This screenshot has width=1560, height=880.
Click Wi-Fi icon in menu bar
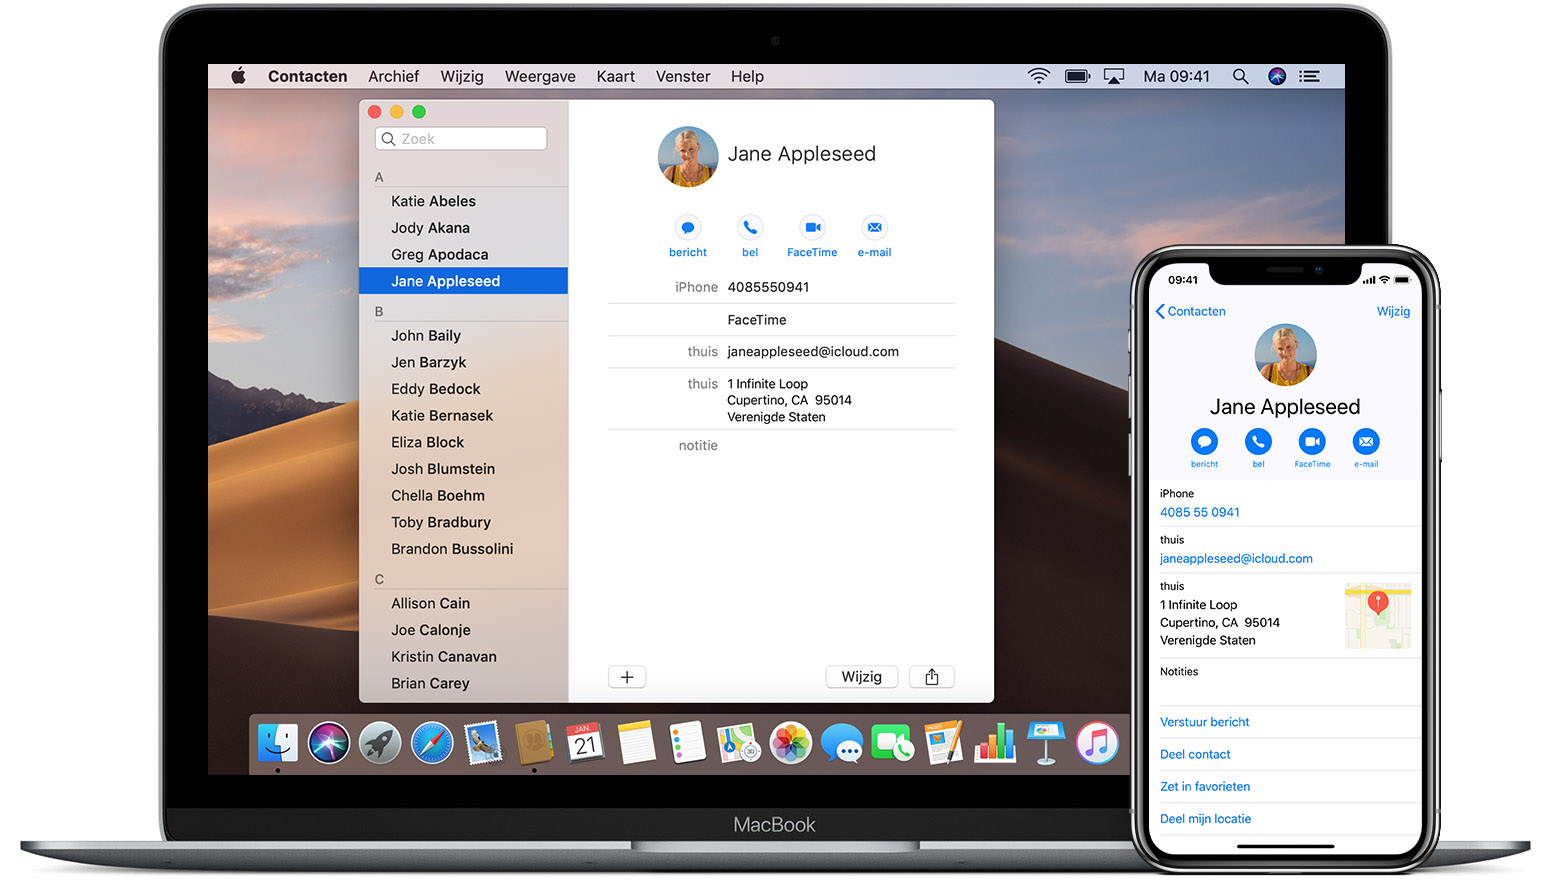pos(1039,76)
